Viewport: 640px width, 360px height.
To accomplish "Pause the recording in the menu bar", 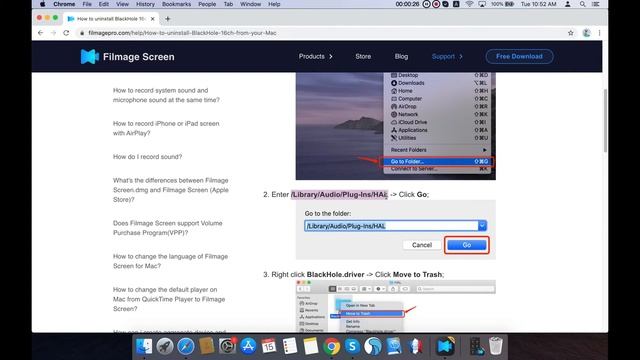I will tap(426, 4).
